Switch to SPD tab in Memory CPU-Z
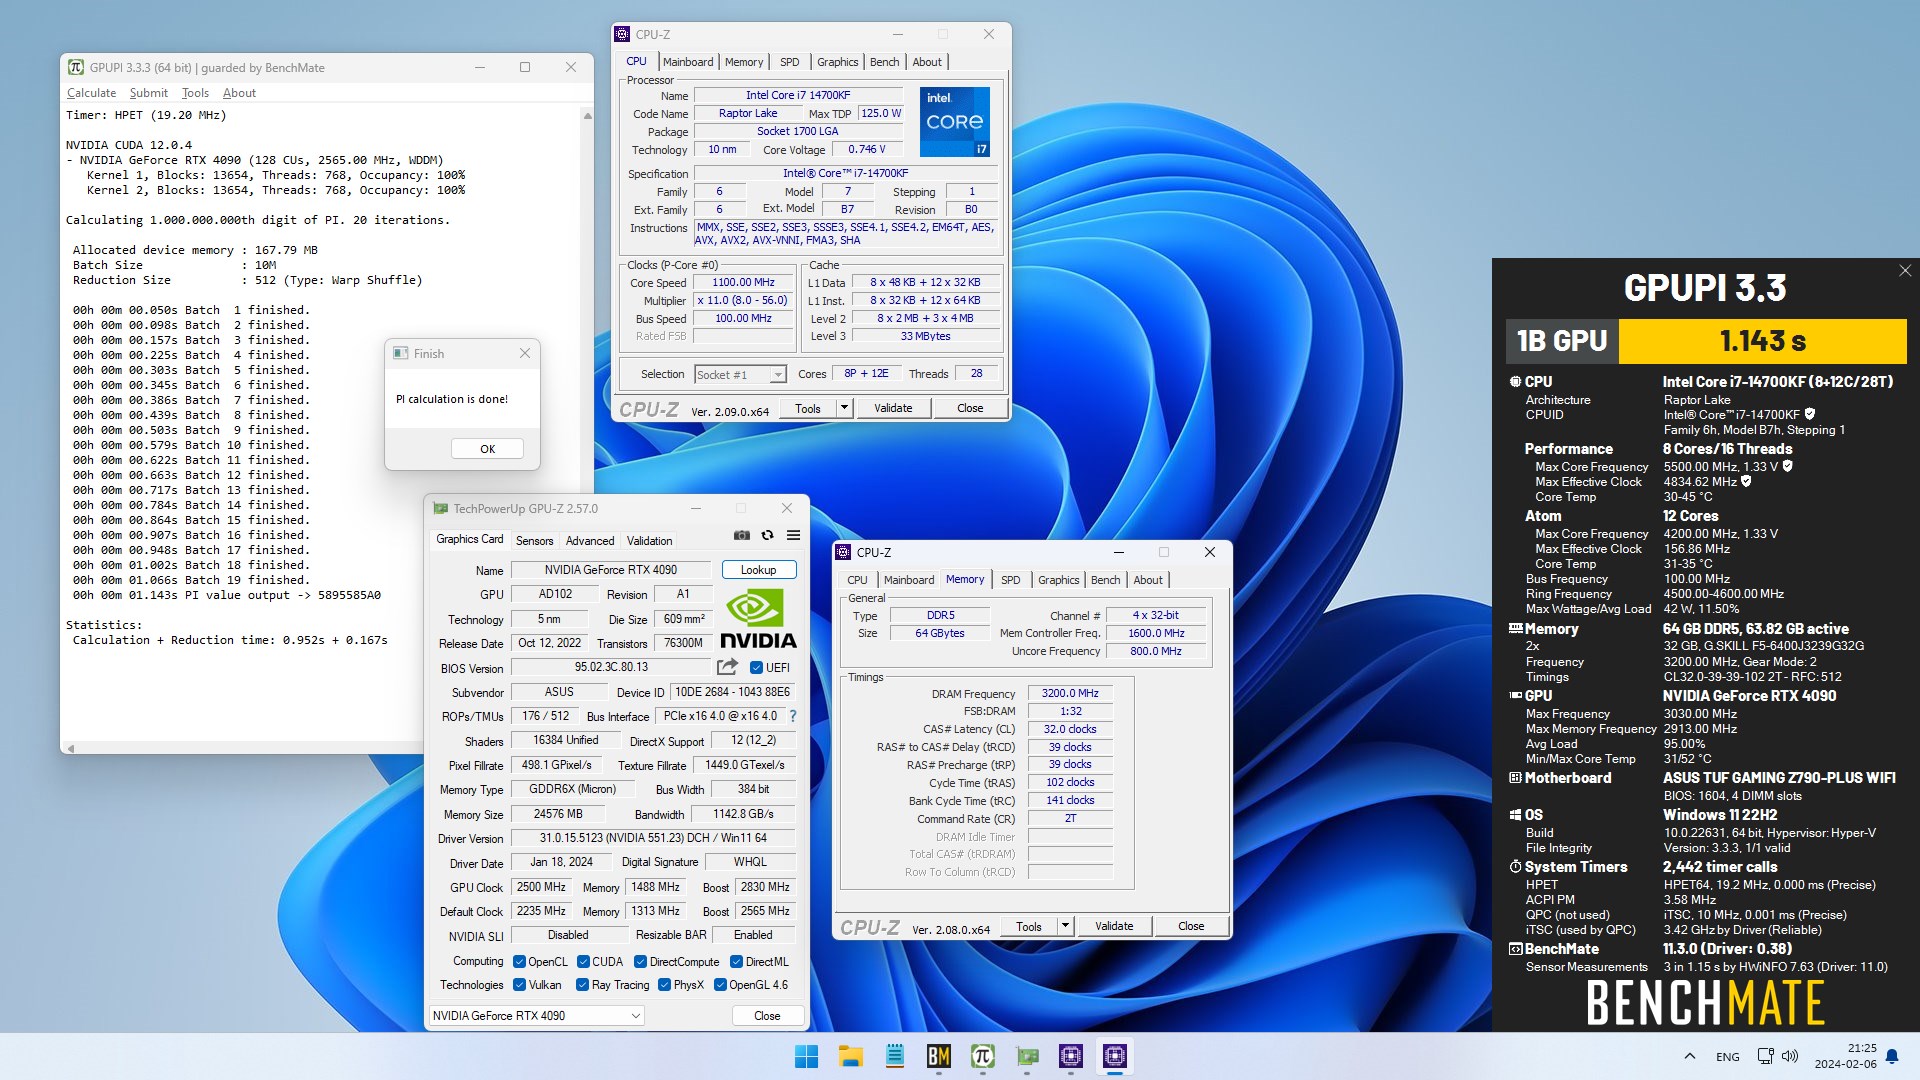This screenshot has height=1080, width=1920. click(1010, 580)
